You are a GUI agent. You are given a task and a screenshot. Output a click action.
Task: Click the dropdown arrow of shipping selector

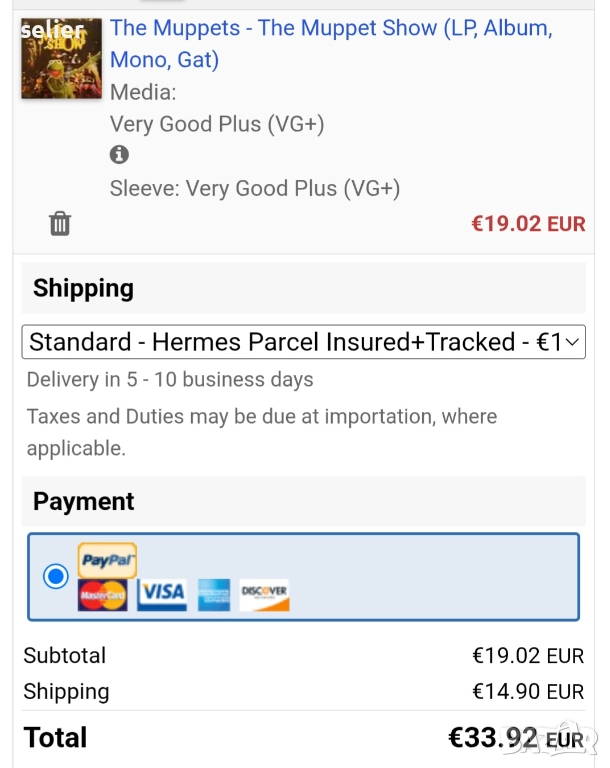[573, 342]
